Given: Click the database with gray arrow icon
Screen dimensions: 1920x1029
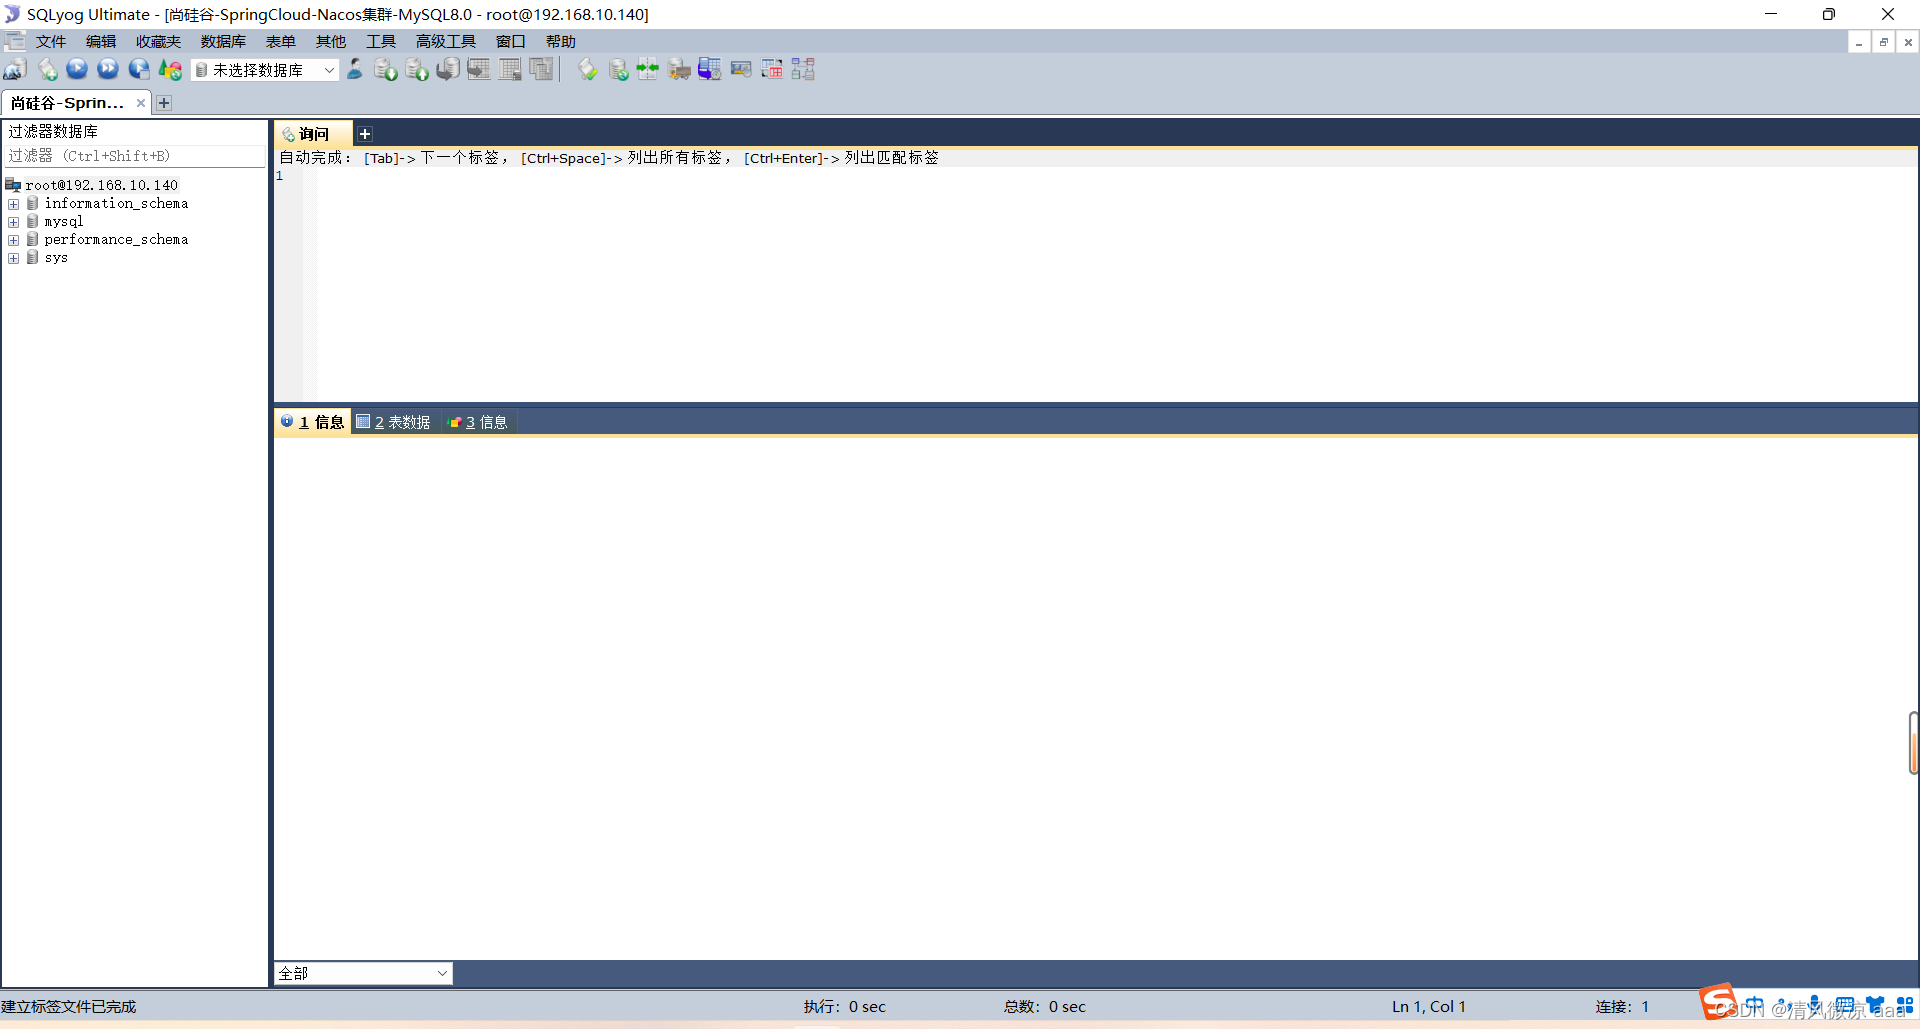Looking at the screenshot, I should (448, 69).
